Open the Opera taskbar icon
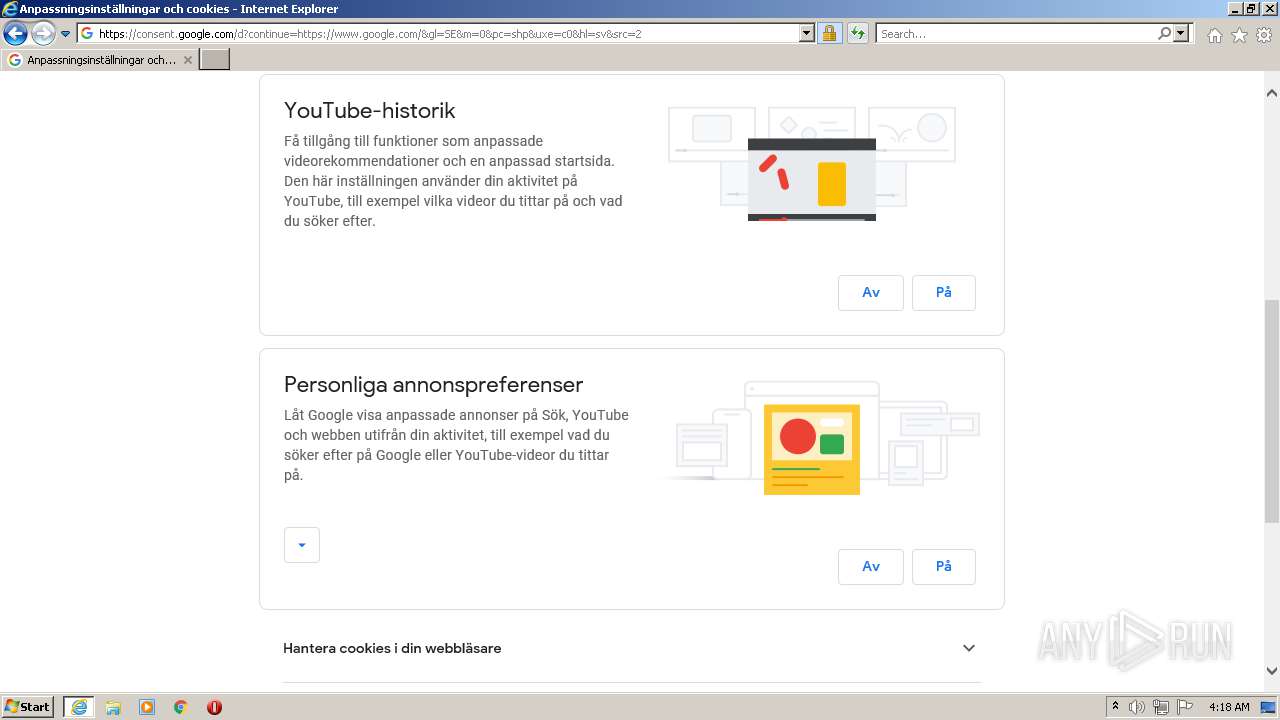Image resolution: width=1280 pixels, height=720 pixels. 214,707
